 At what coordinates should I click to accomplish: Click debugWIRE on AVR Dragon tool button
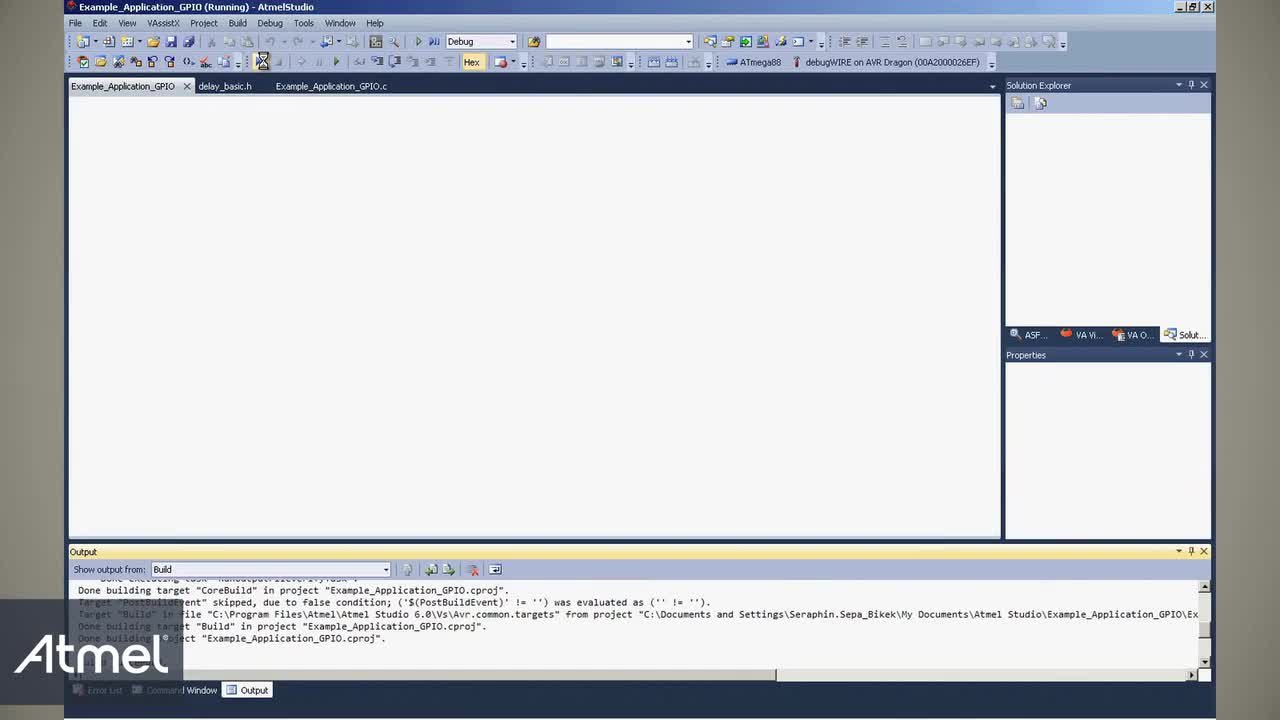[886, 62]
